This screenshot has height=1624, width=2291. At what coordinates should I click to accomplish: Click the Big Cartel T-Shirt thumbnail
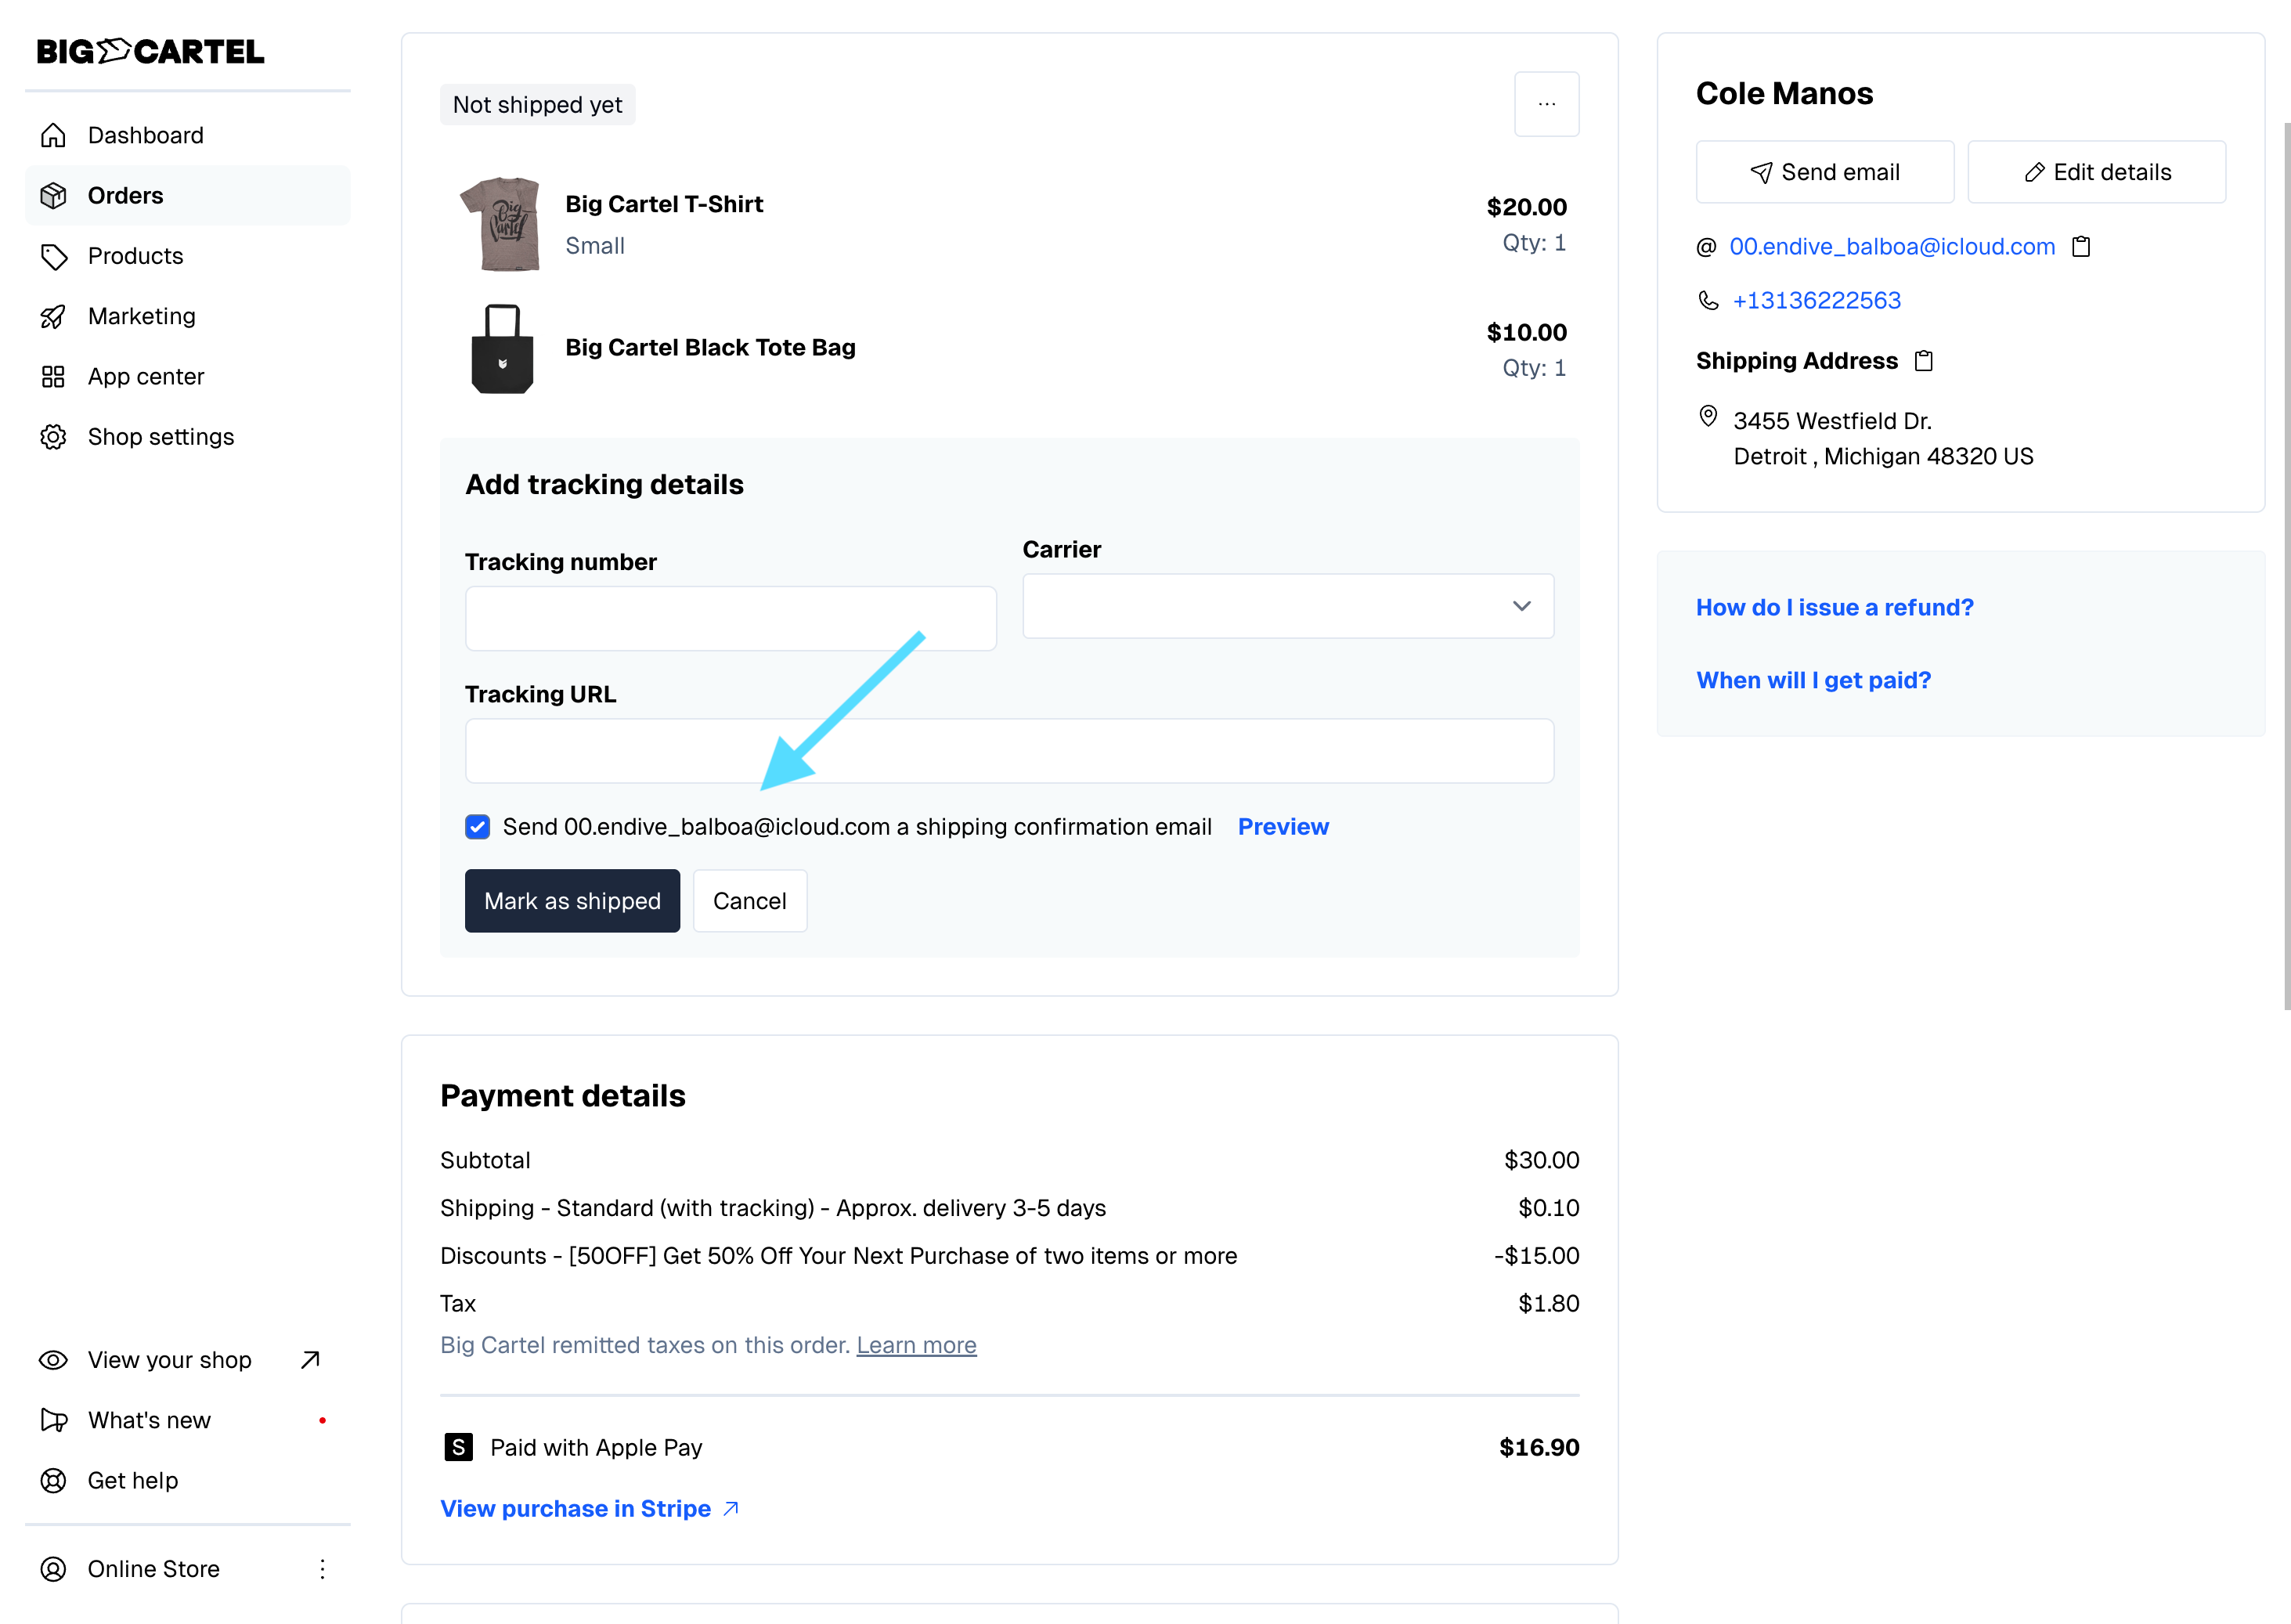click(501, 224)
